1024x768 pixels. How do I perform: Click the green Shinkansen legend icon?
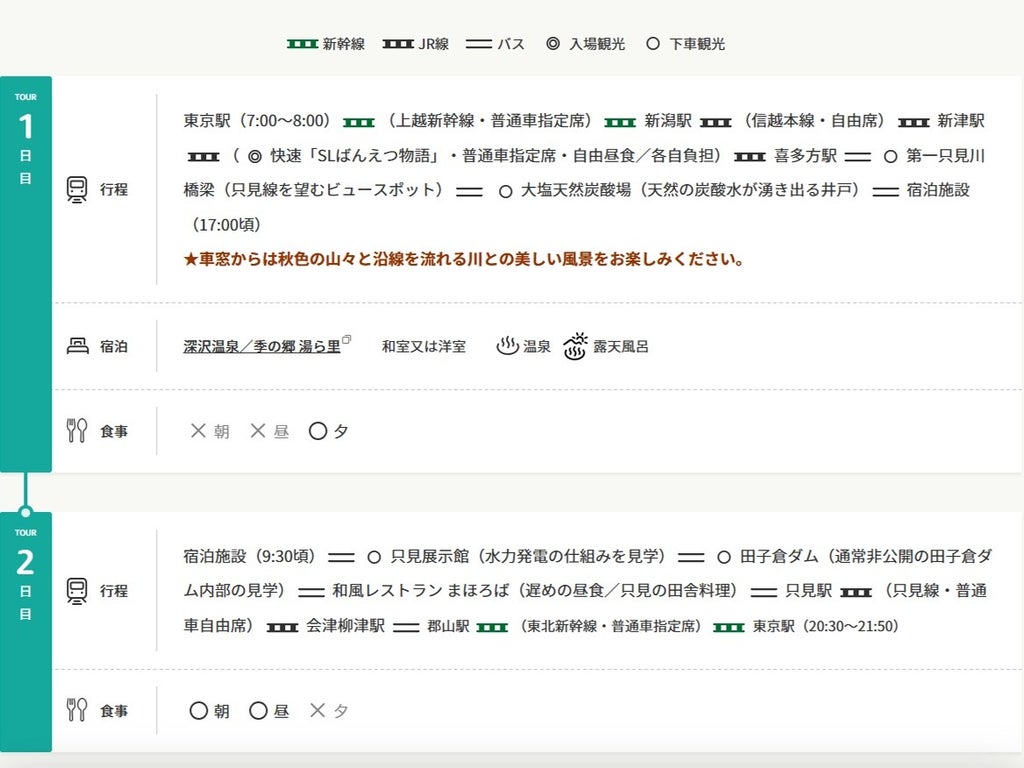click(302, 44)
